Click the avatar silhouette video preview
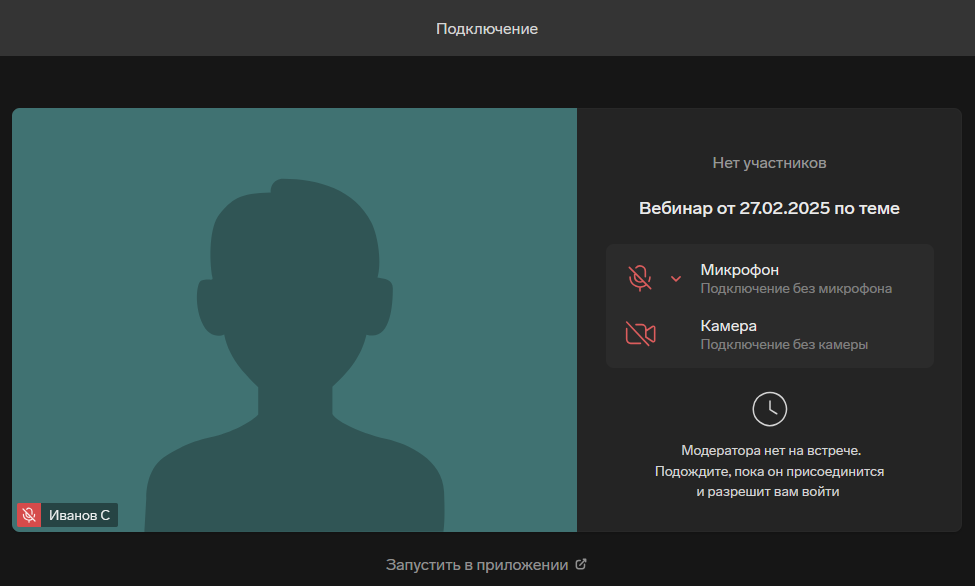This screenshot has width=975, height=586. tap(295, 320)
